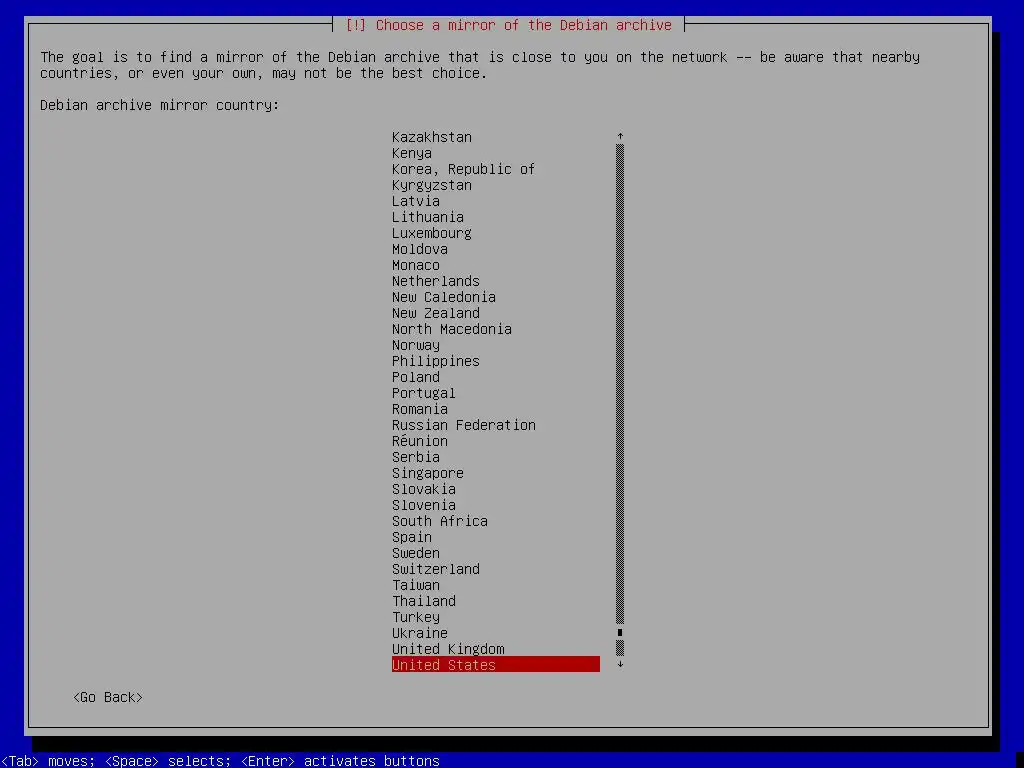Select Turkey entry
The image size is (1024, 768).
point(415,617)
